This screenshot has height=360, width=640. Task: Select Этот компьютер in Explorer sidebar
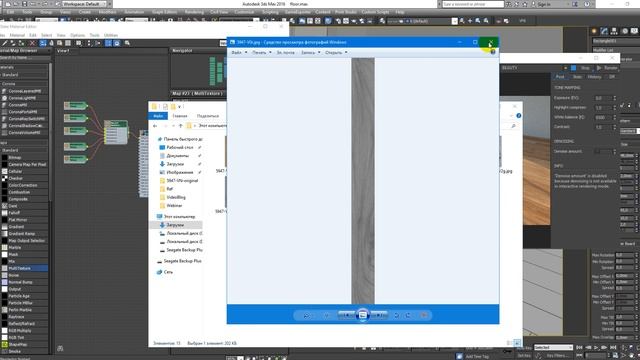(x=179, y=217)
